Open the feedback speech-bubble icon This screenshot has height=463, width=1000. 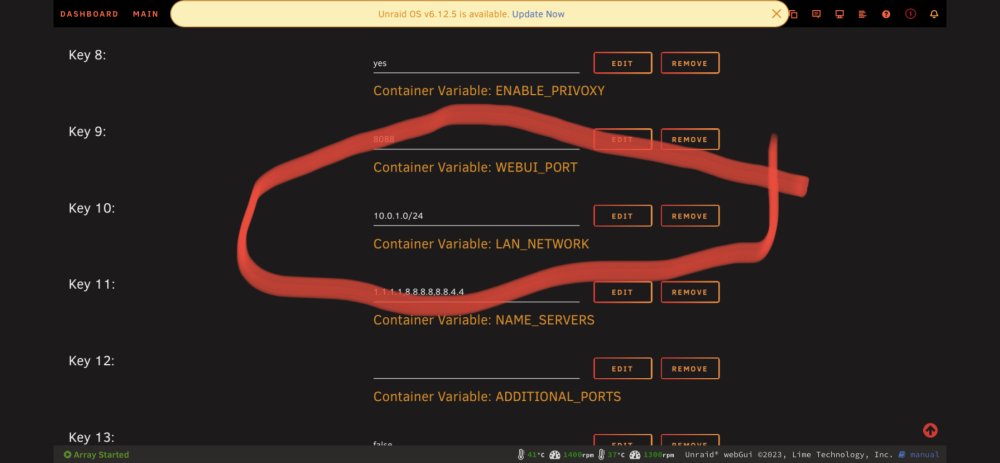click(816, 14)
